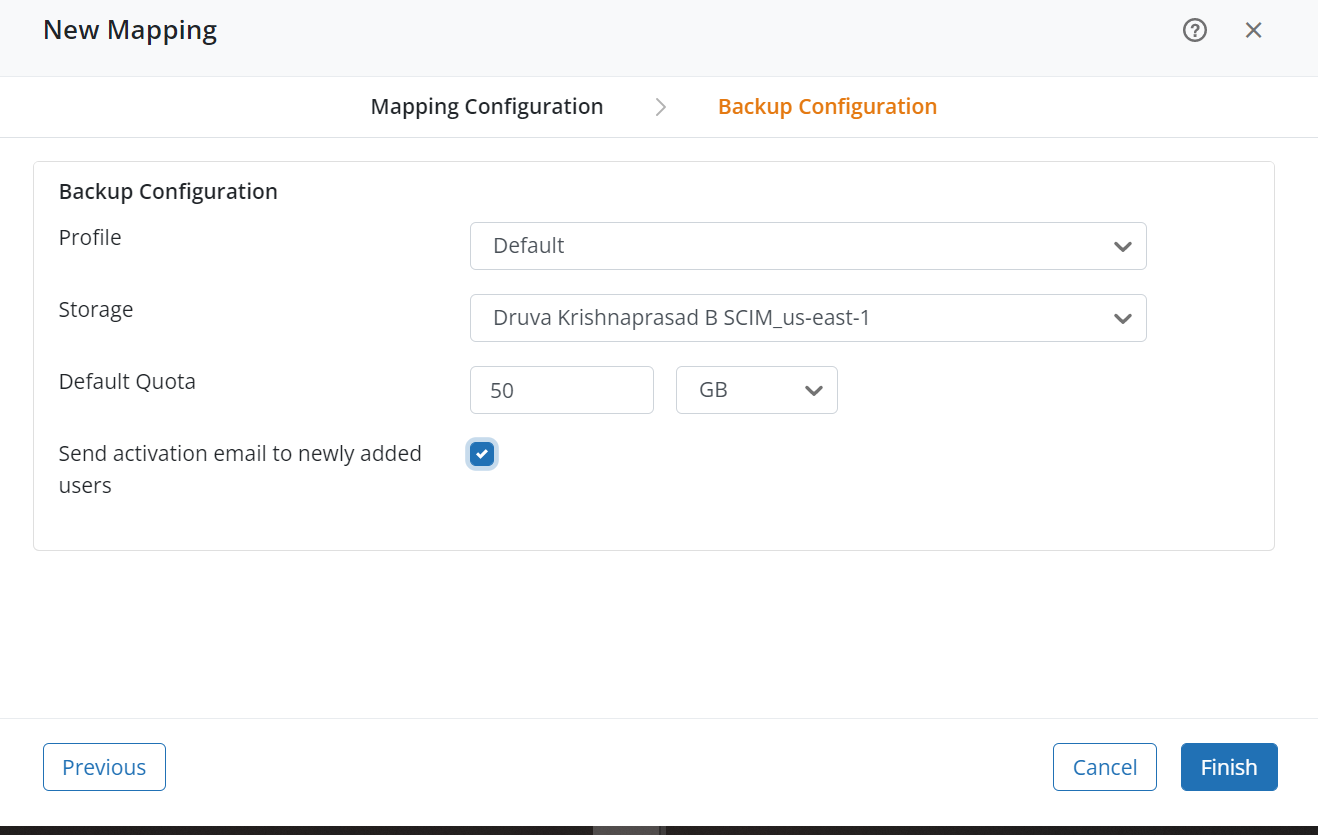The height and width of the screenshot is (835, 1318).
Task: Focus the Default Quota number field
Action: [561, 390]
